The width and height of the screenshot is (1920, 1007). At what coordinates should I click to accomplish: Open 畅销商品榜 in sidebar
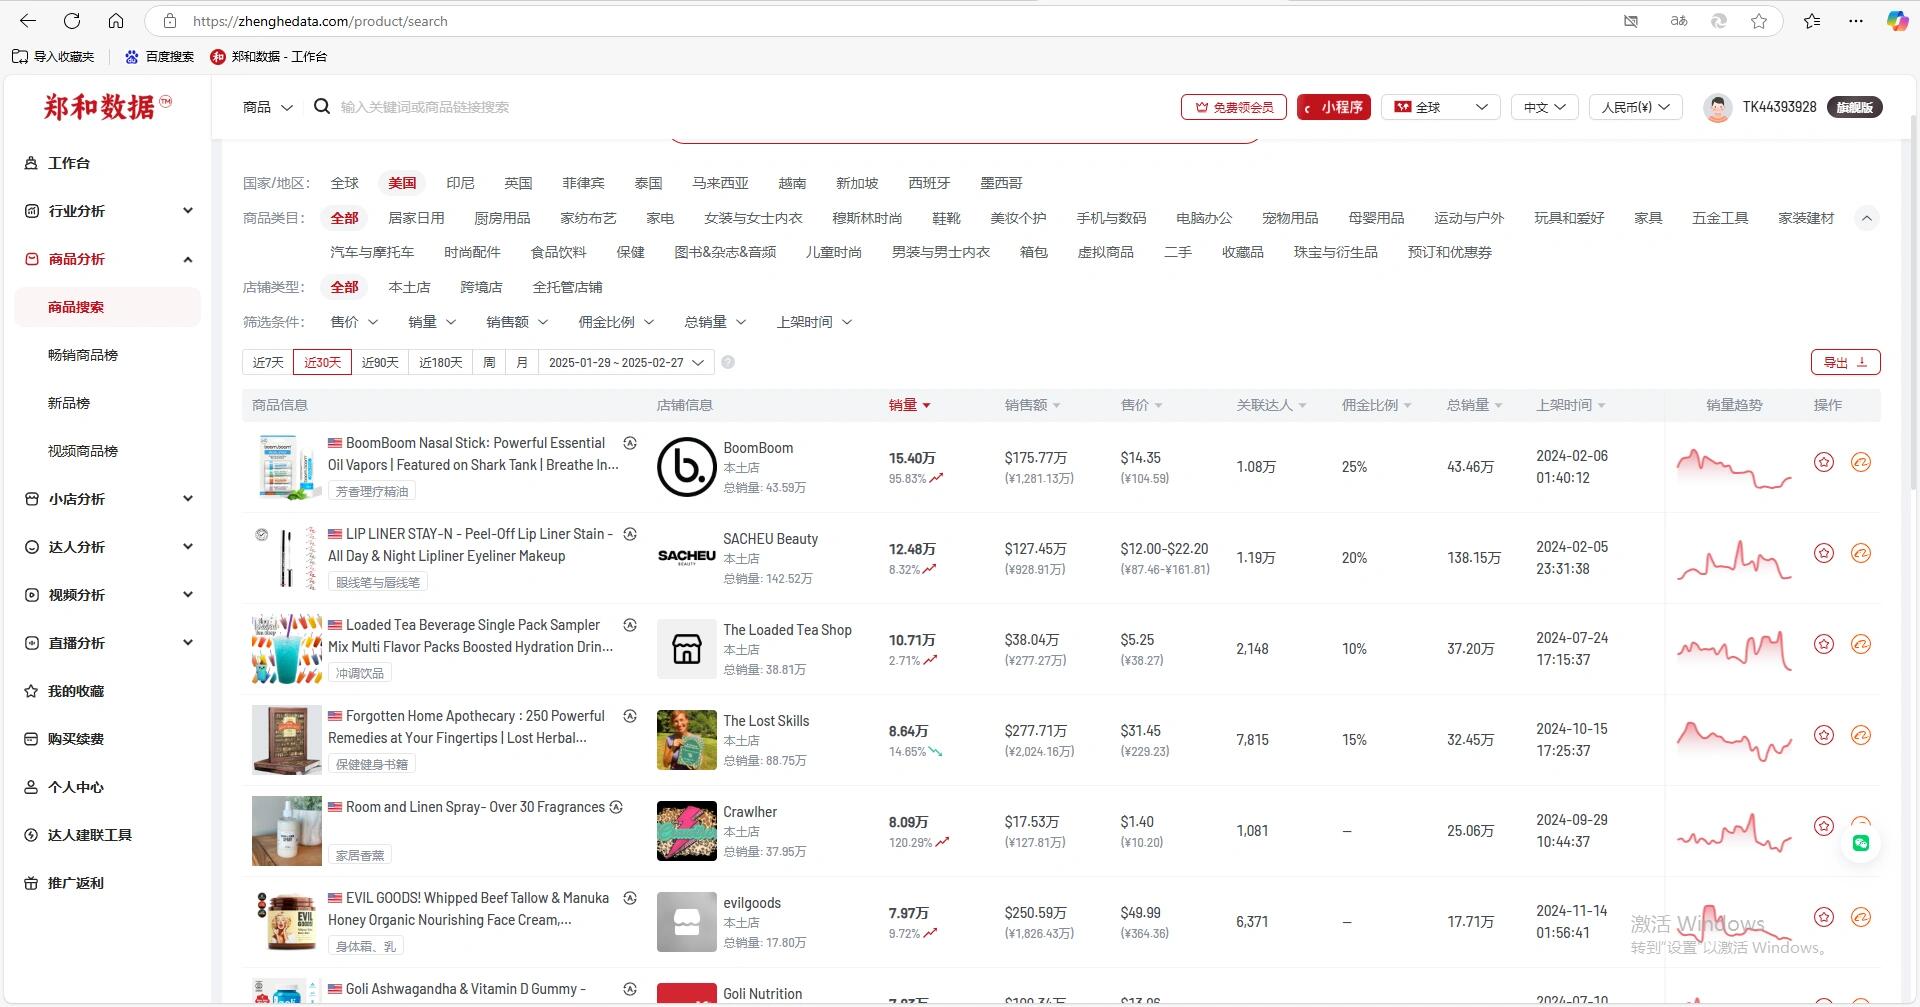(x=83, y=355)
